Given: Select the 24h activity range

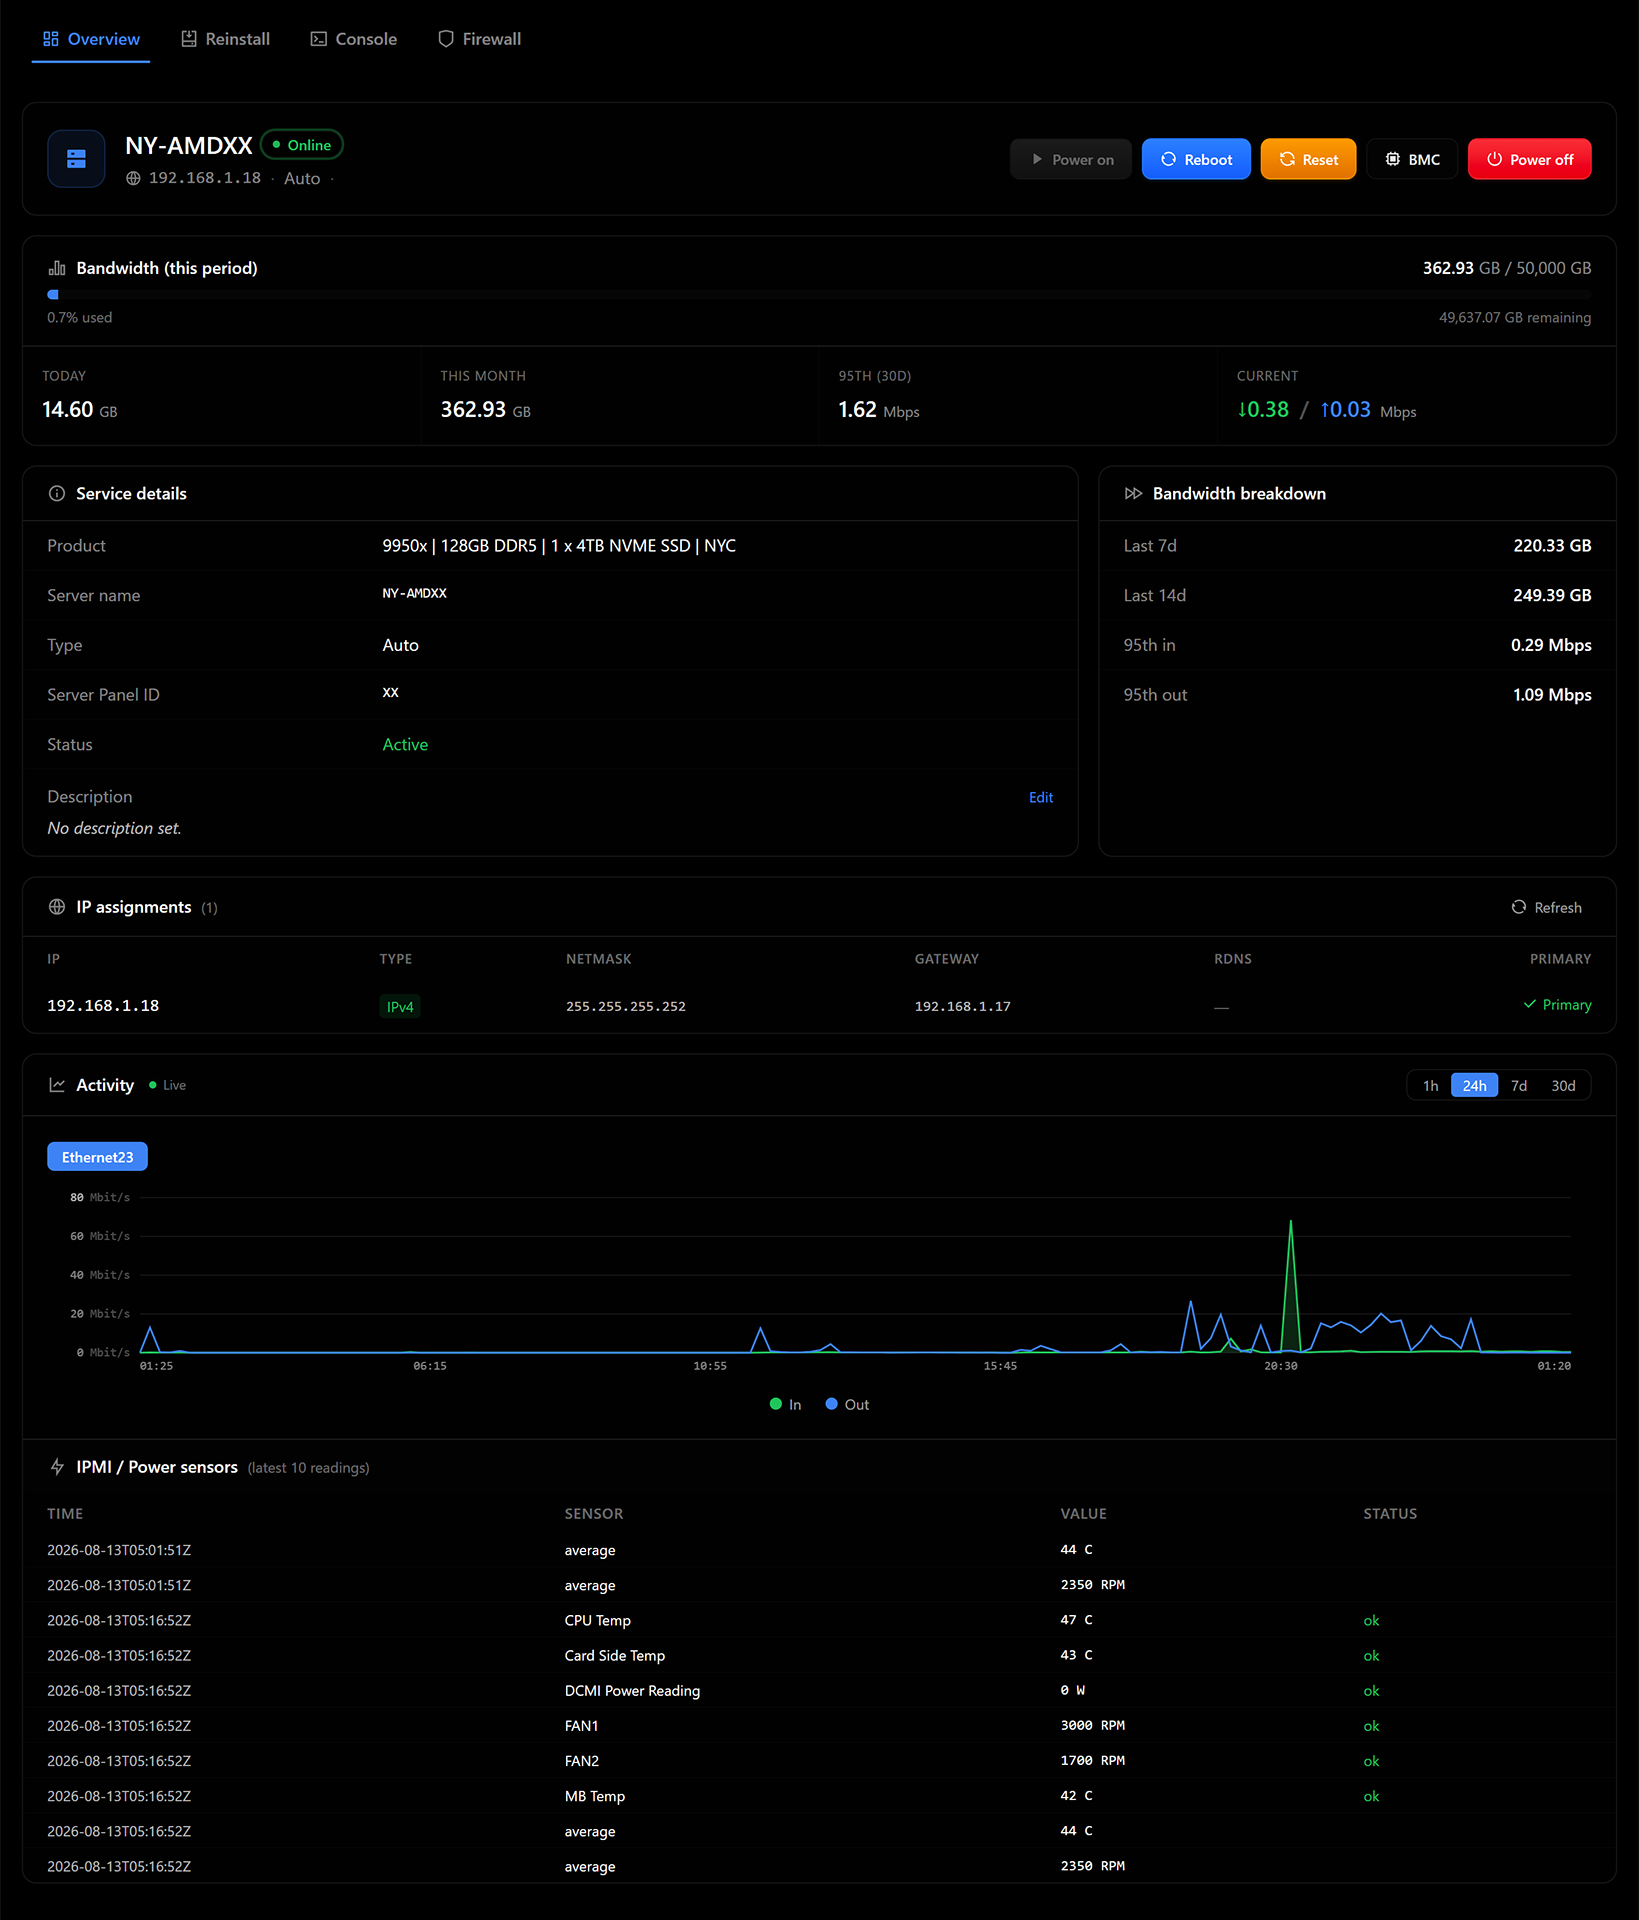Looking at the screenshot, I should [x=1474, y=1086].
